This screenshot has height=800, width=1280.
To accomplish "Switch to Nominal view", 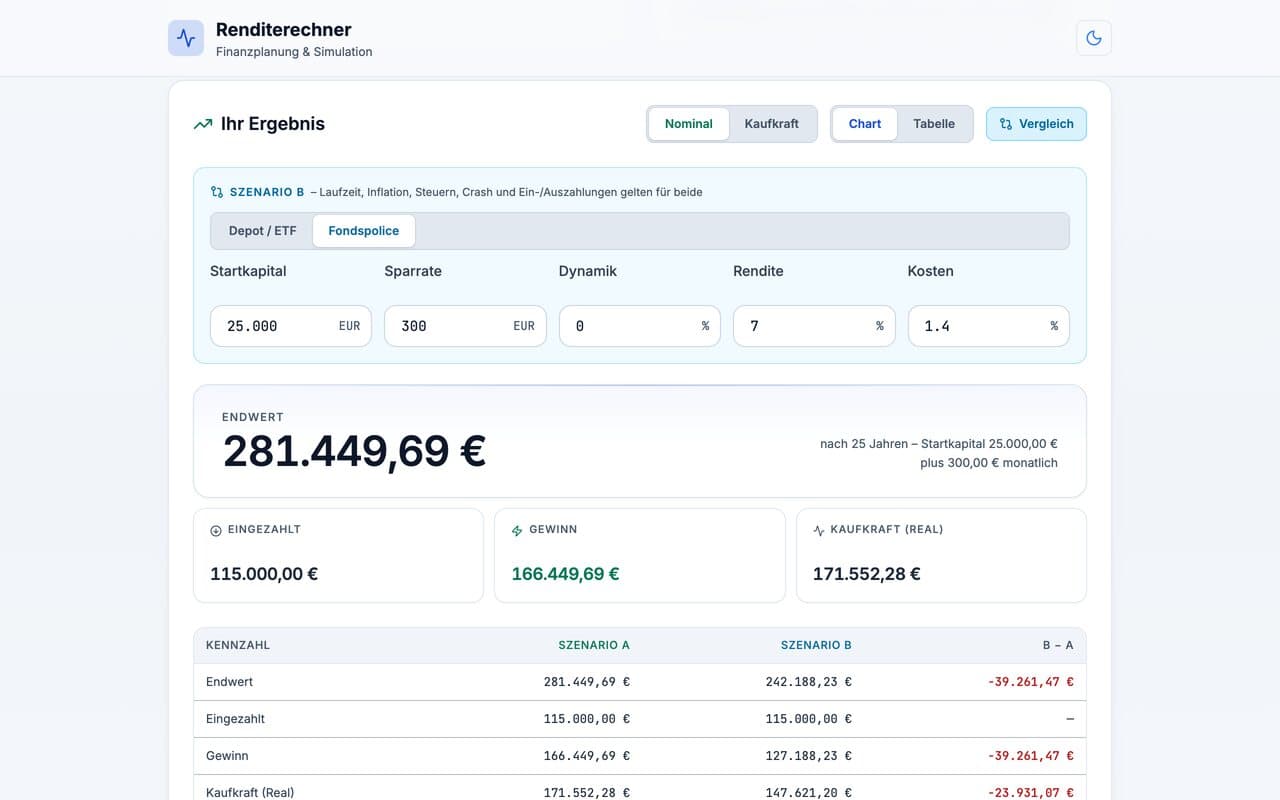I will point(689,124).
